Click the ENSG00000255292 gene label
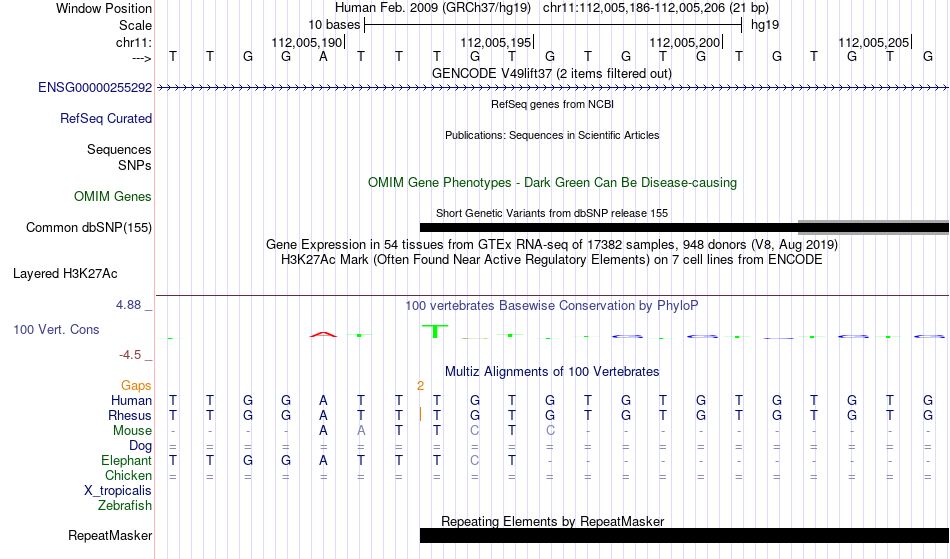 pyautogui.click(x=95, y=88)
